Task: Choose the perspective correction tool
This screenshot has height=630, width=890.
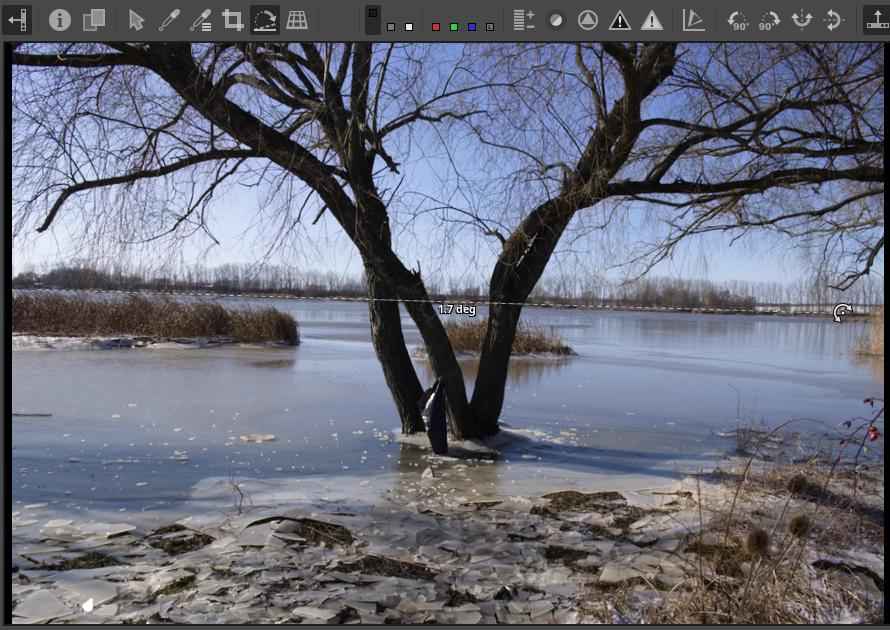Action: [297, 20]
